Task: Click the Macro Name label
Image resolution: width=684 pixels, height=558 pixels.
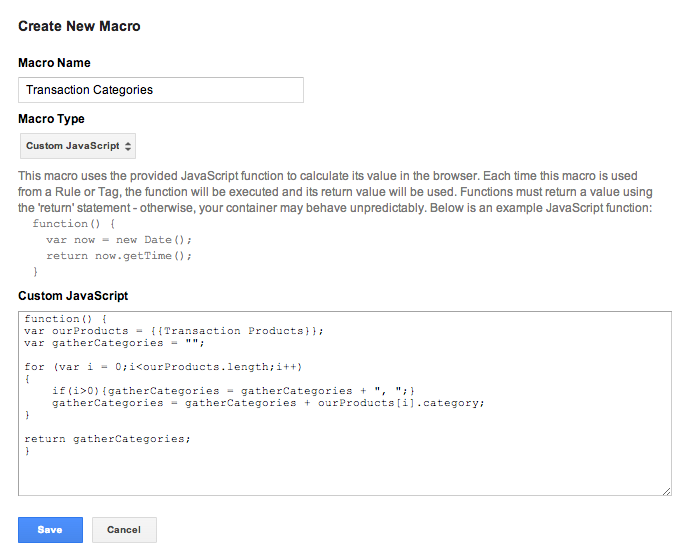Action: pos(54,63)
